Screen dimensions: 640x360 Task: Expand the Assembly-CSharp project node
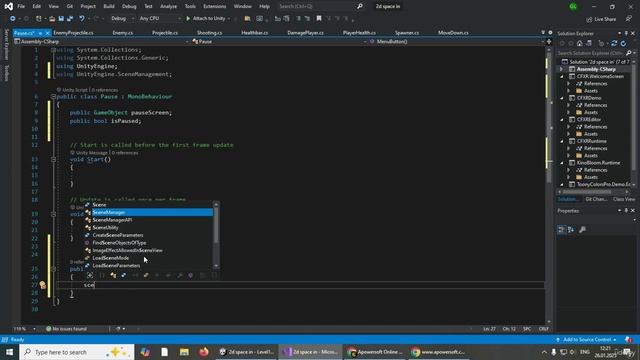(x=562, y=69)
